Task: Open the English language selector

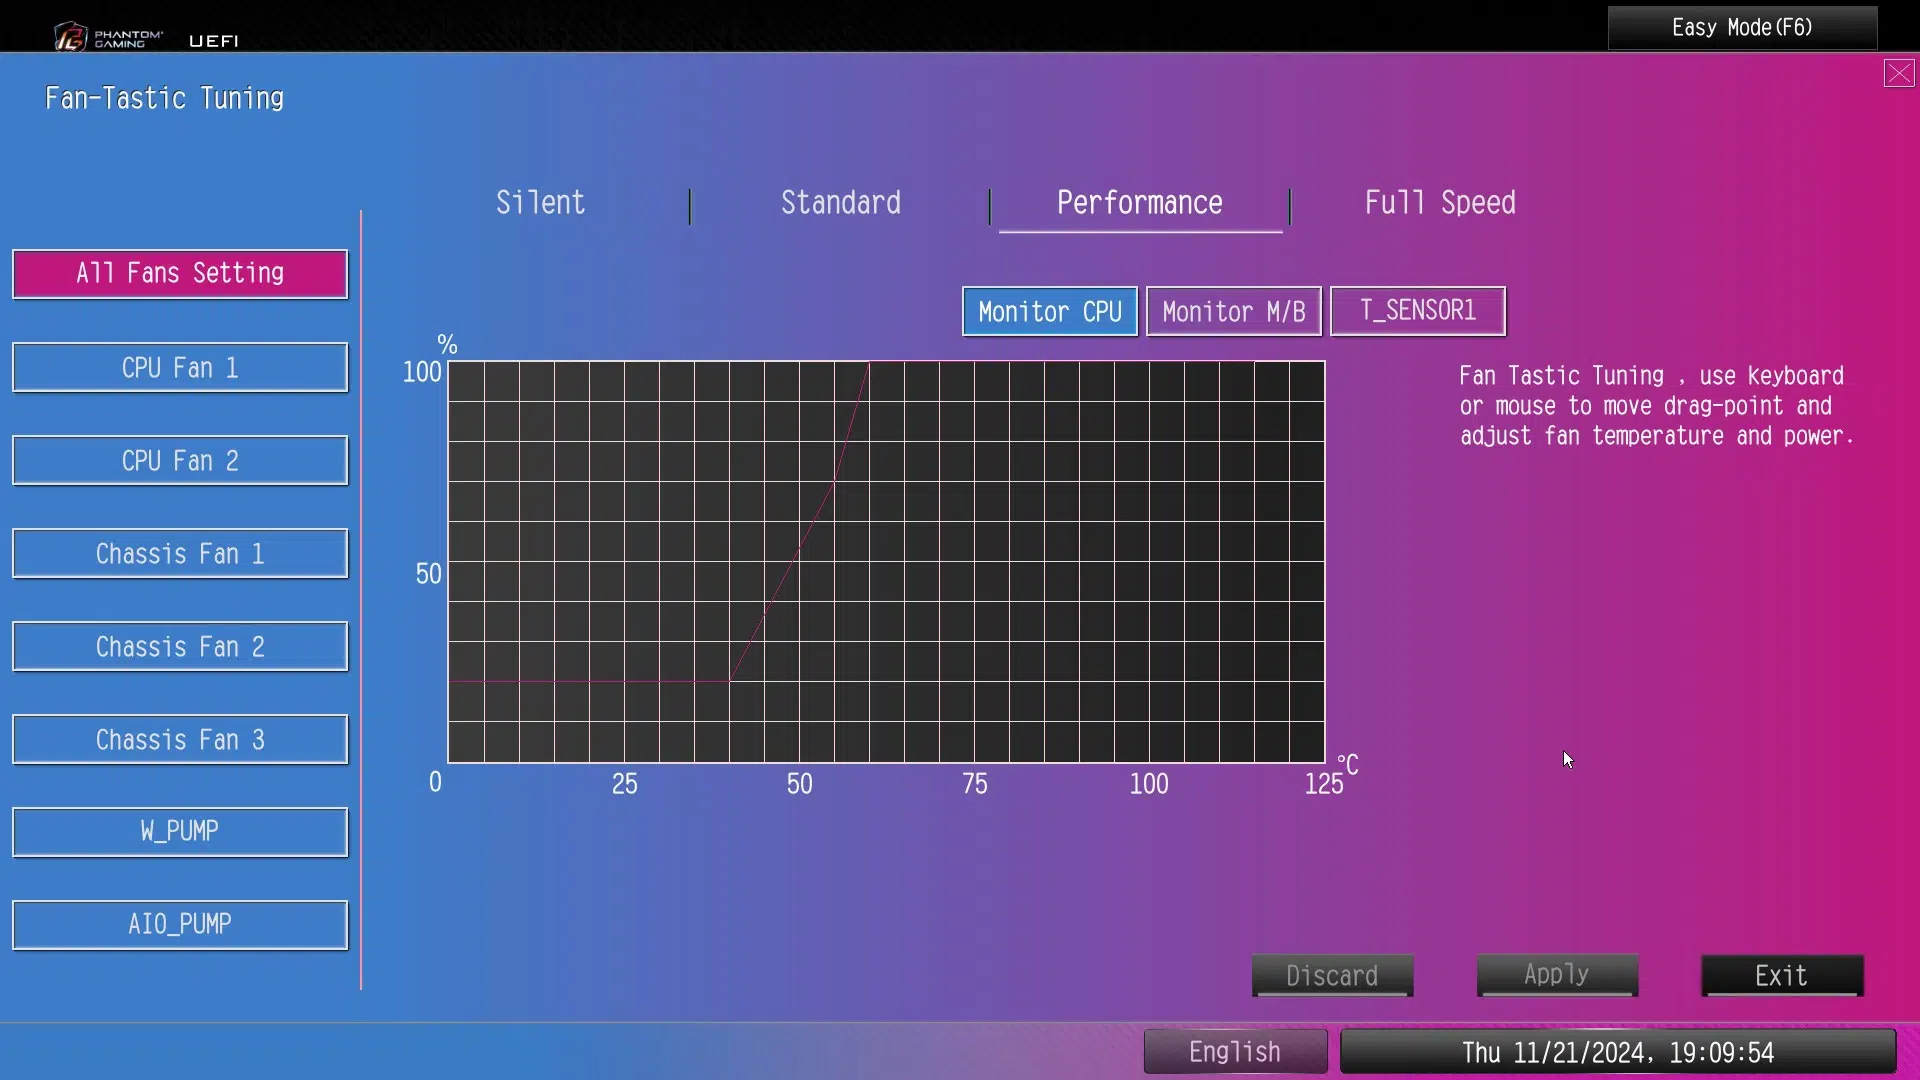Action: pyautogui.click(x=1235, y=1052)
